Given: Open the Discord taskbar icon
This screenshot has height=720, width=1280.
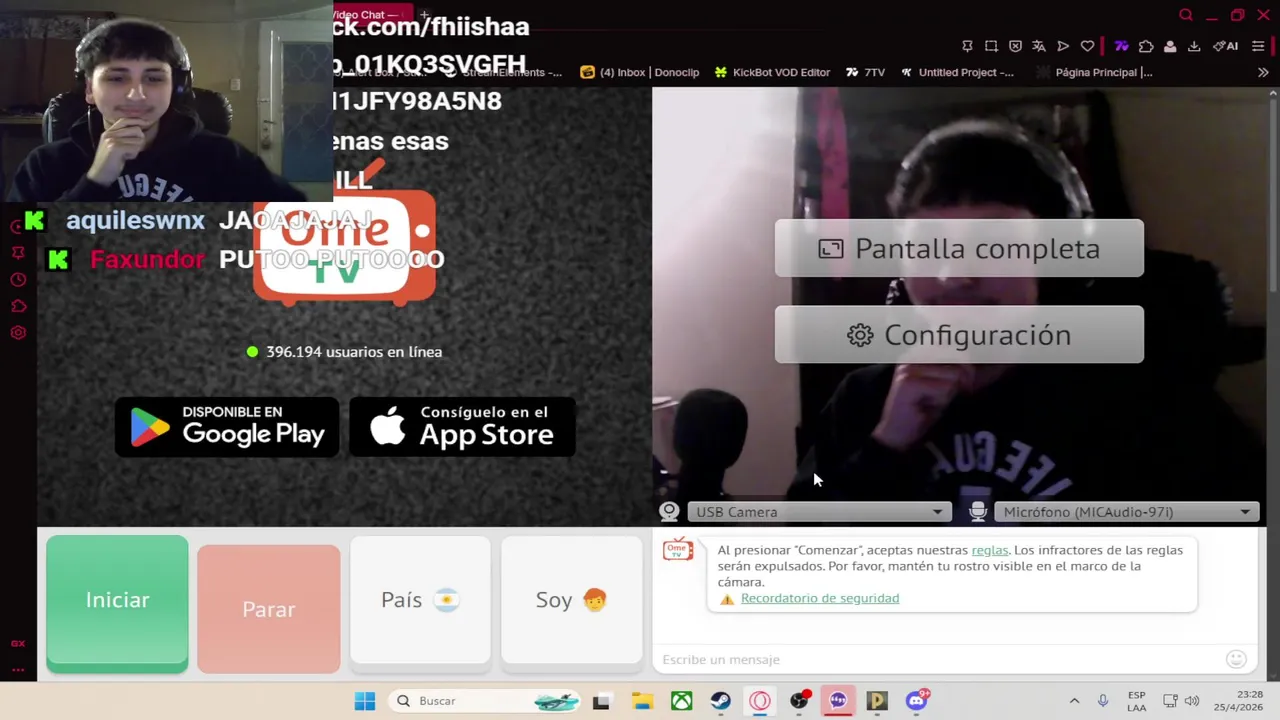Looking at the screenshot, I should (x=917, y=701).
